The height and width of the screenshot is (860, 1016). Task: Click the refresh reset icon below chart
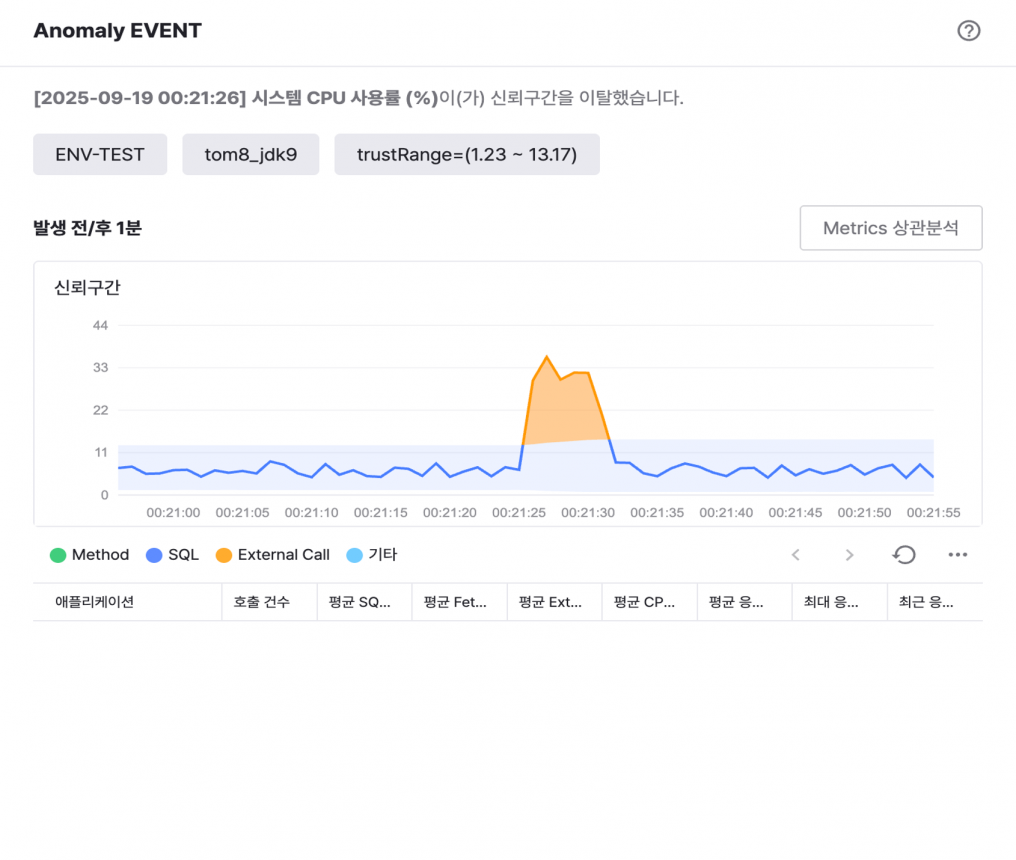904,555
